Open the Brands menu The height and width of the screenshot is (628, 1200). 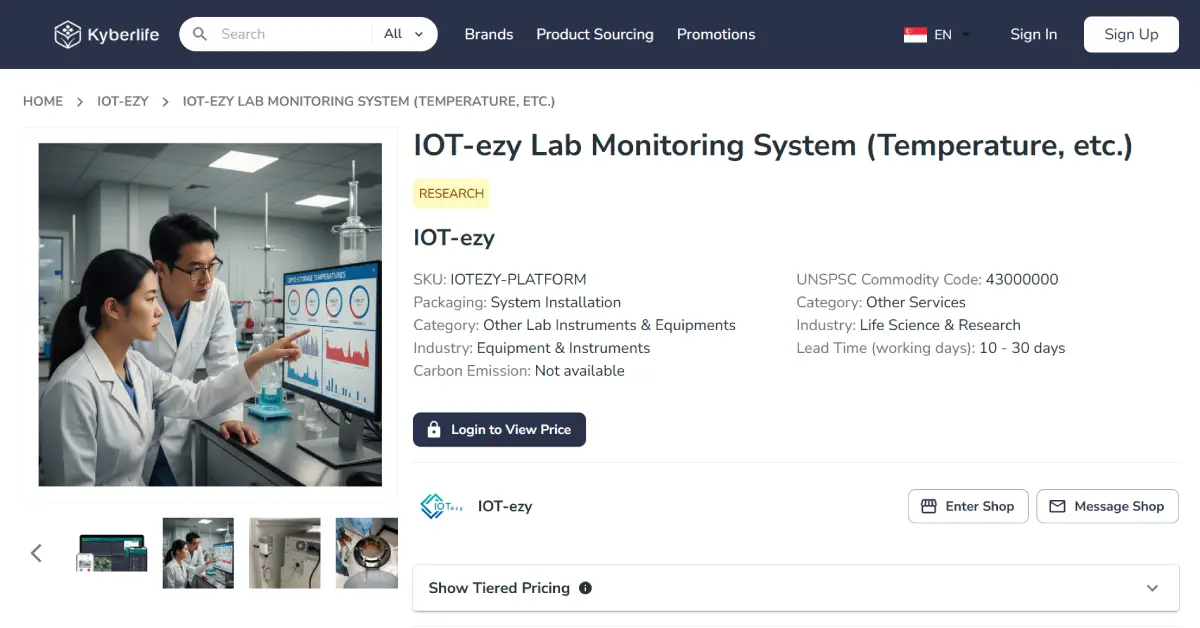(x=488, y=34)
